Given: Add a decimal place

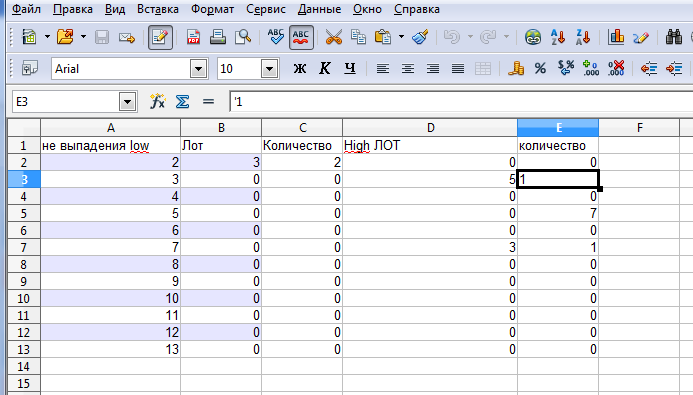Looking at the screenshot, I should 591,68.
